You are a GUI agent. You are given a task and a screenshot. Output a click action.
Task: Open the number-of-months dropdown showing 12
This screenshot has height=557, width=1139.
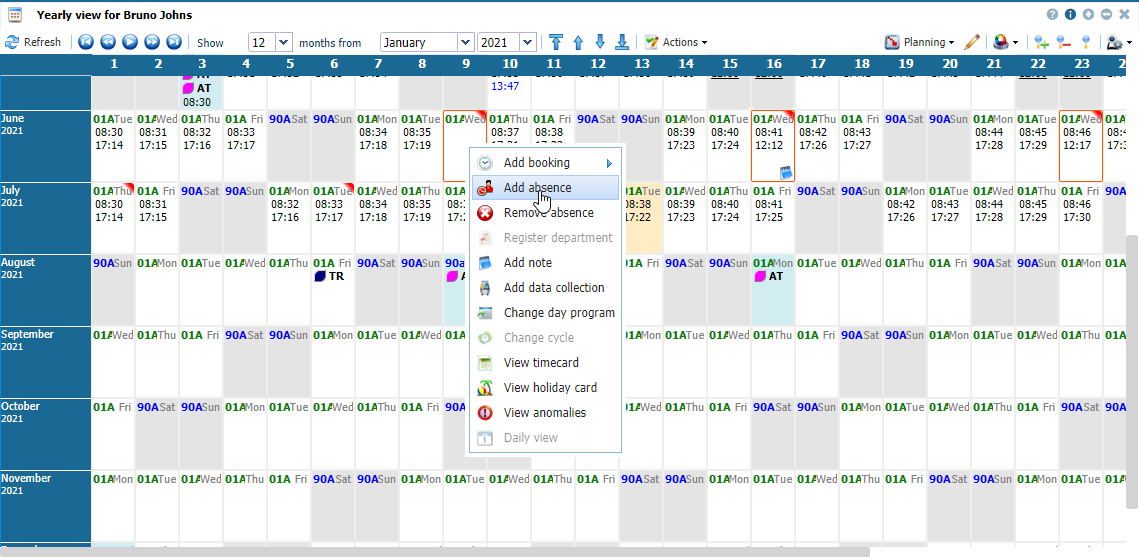[283, 42]
